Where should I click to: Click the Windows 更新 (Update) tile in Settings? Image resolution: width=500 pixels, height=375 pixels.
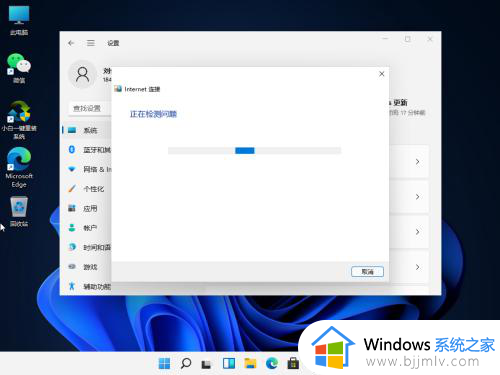point(407,107)
